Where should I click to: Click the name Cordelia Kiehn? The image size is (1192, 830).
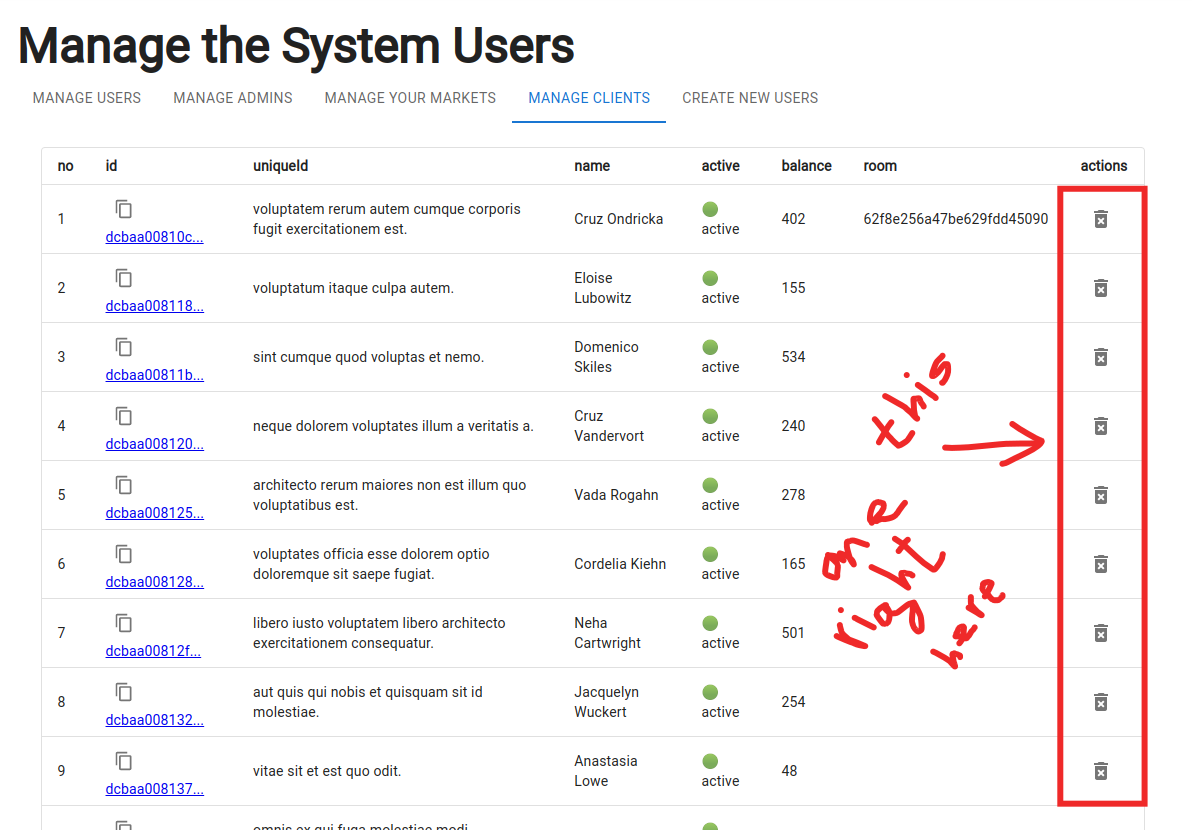point(620,564)
